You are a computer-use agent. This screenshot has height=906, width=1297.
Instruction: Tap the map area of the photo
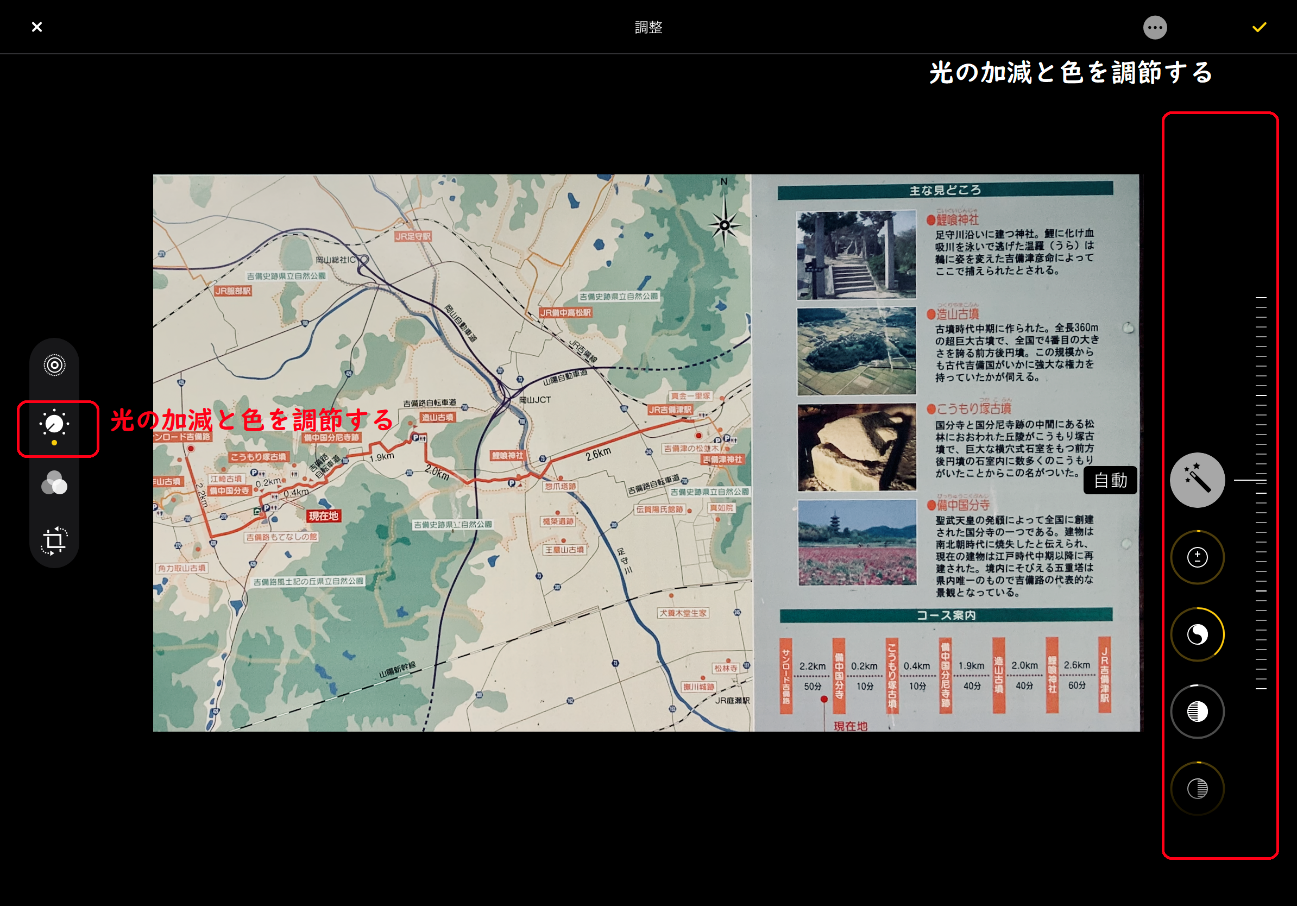(x=452, y=453)
